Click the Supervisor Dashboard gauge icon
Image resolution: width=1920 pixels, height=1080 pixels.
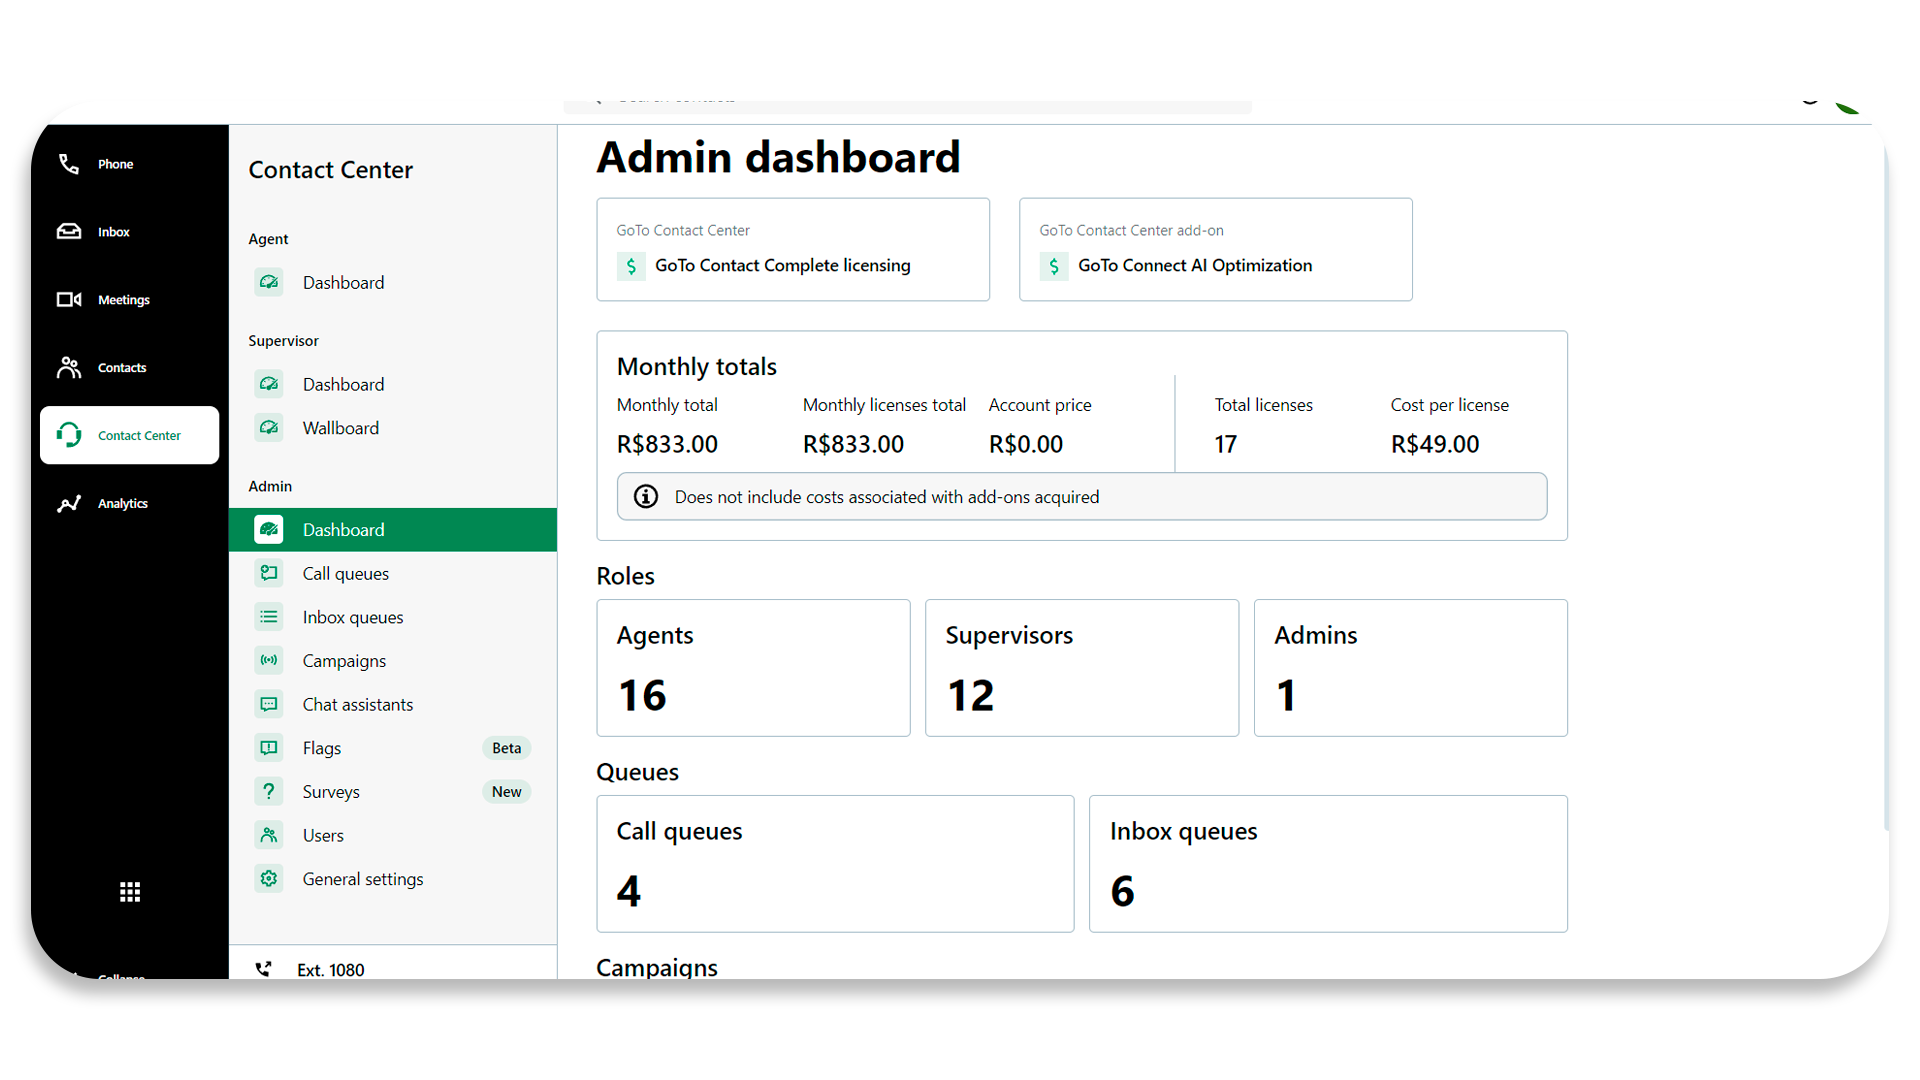point(269,384)
